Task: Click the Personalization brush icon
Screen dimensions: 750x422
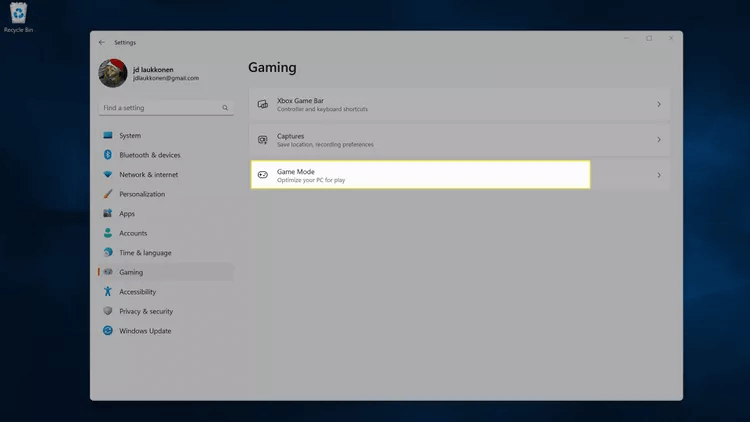Action: [108, 194]
